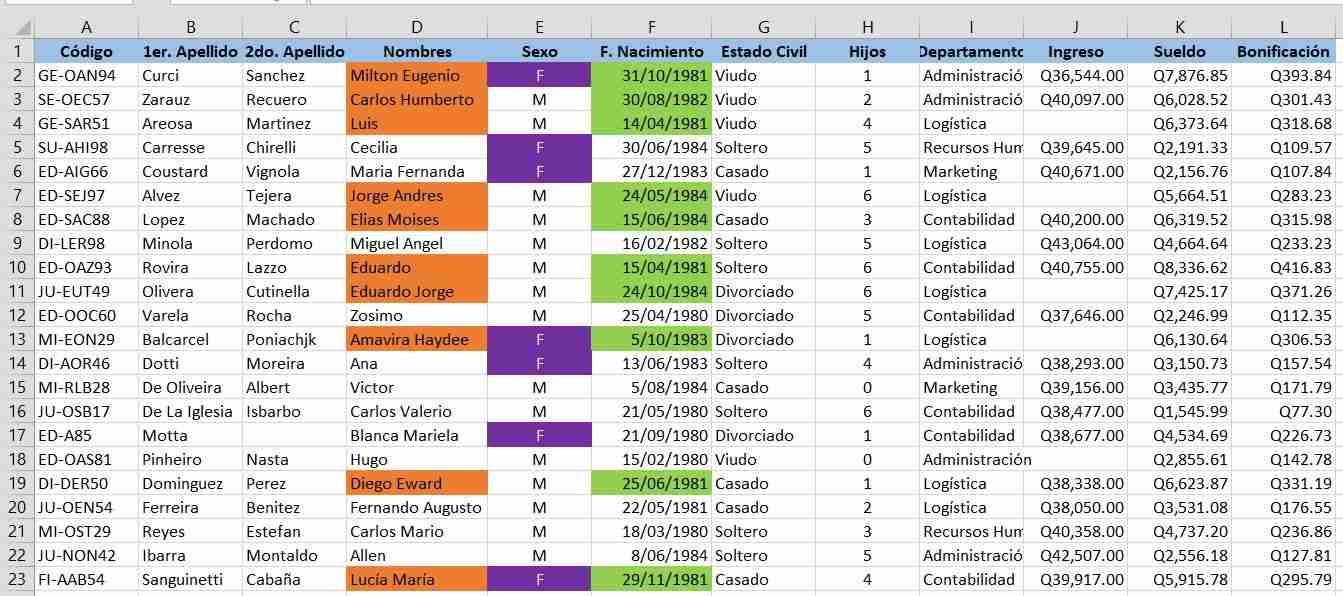Screen dimensions: 1343x596
Task: Select column H header Hijos column
Action: click(867, 27)
